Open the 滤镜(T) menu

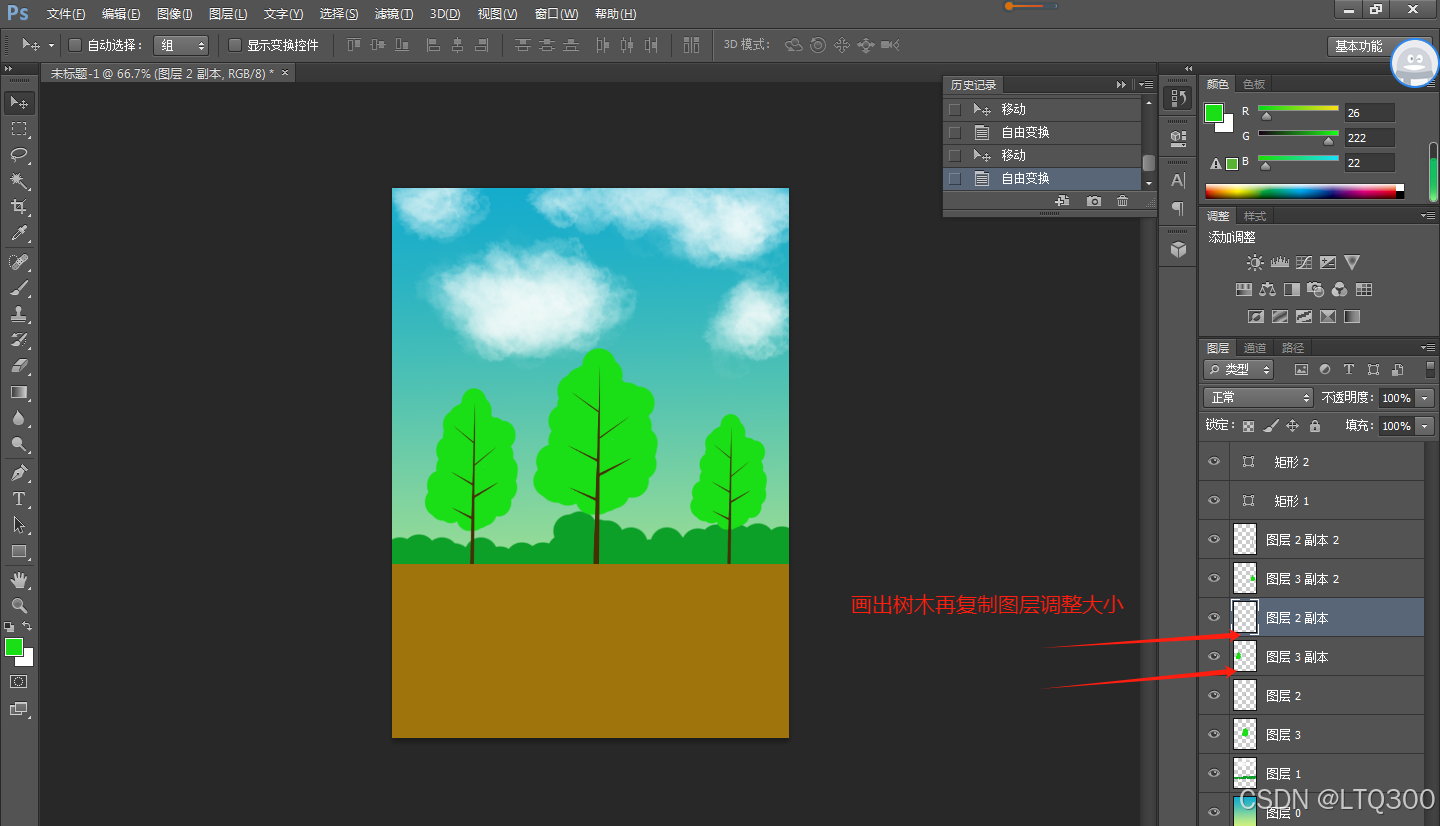(x=394, y=14)
